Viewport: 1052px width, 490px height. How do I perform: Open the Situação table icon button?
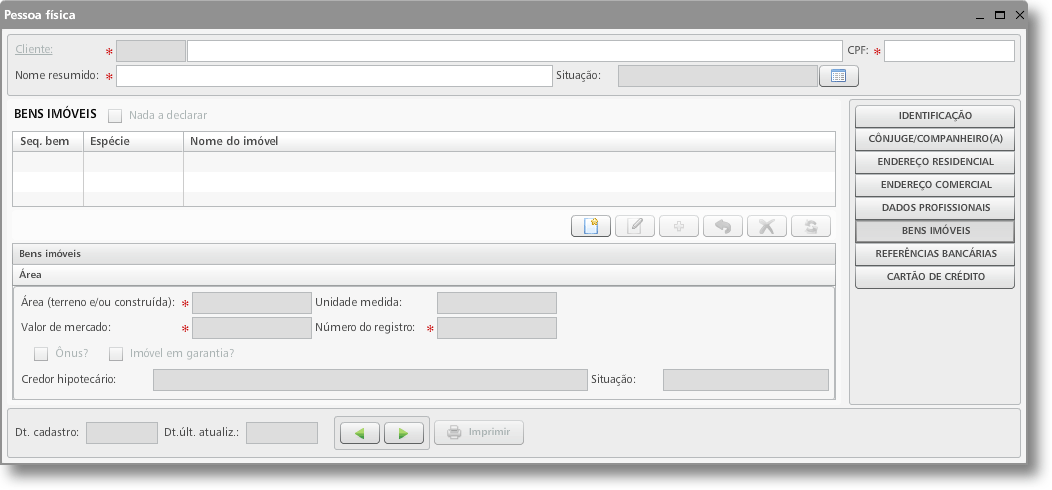[839, 76]
